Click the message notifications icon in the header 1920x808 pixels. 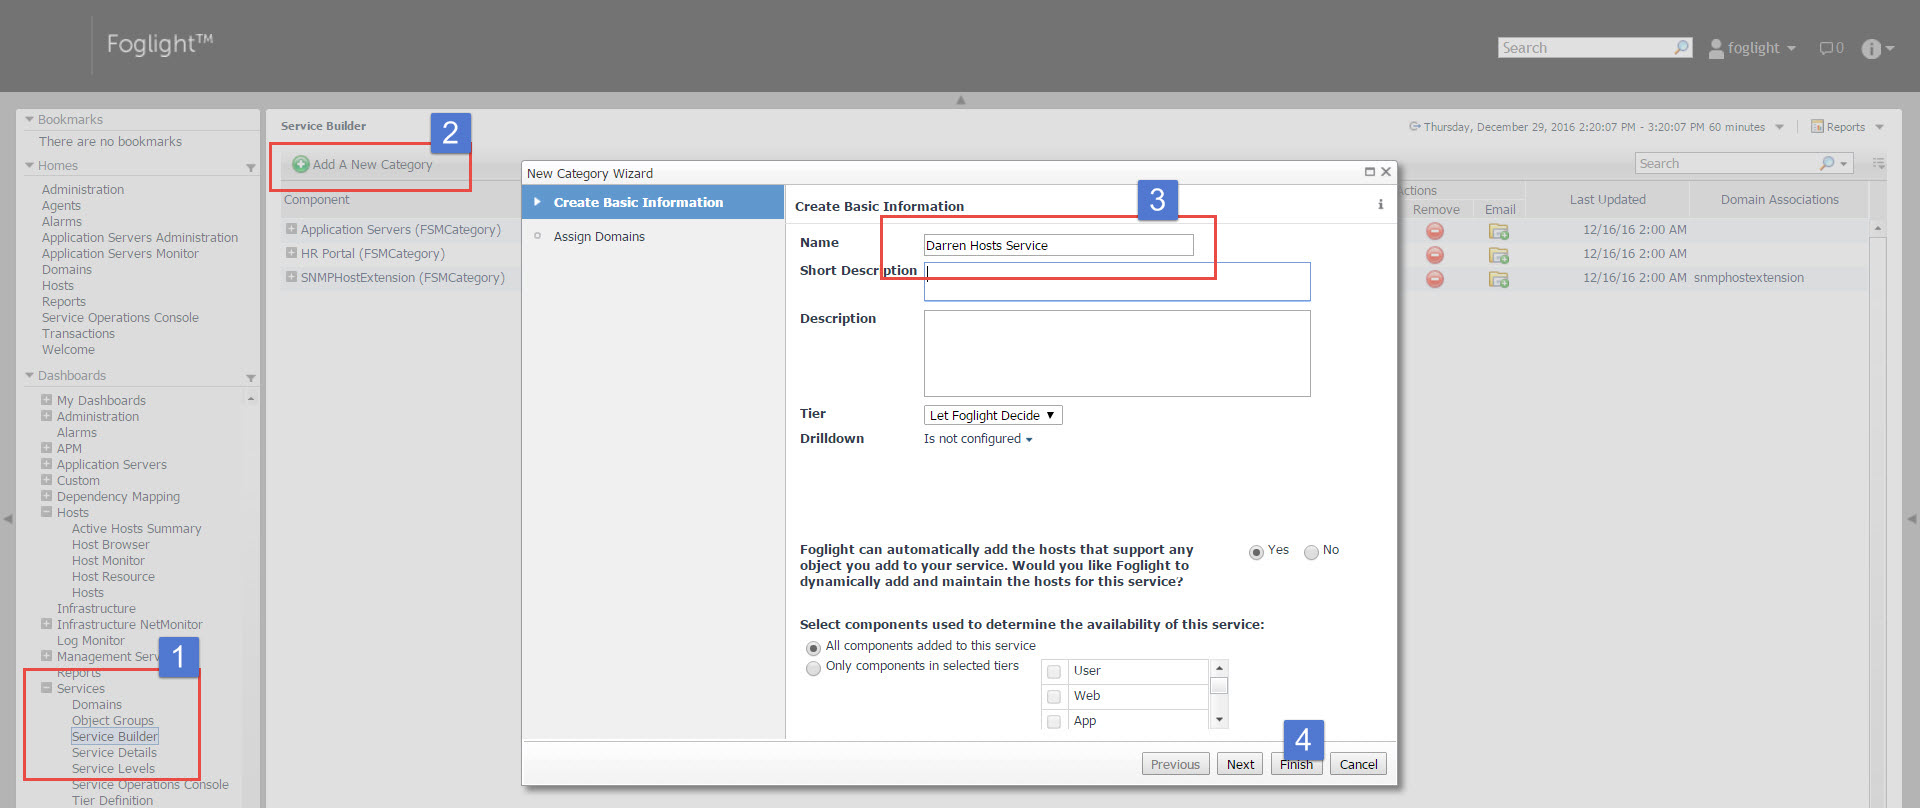point(1826,48)
